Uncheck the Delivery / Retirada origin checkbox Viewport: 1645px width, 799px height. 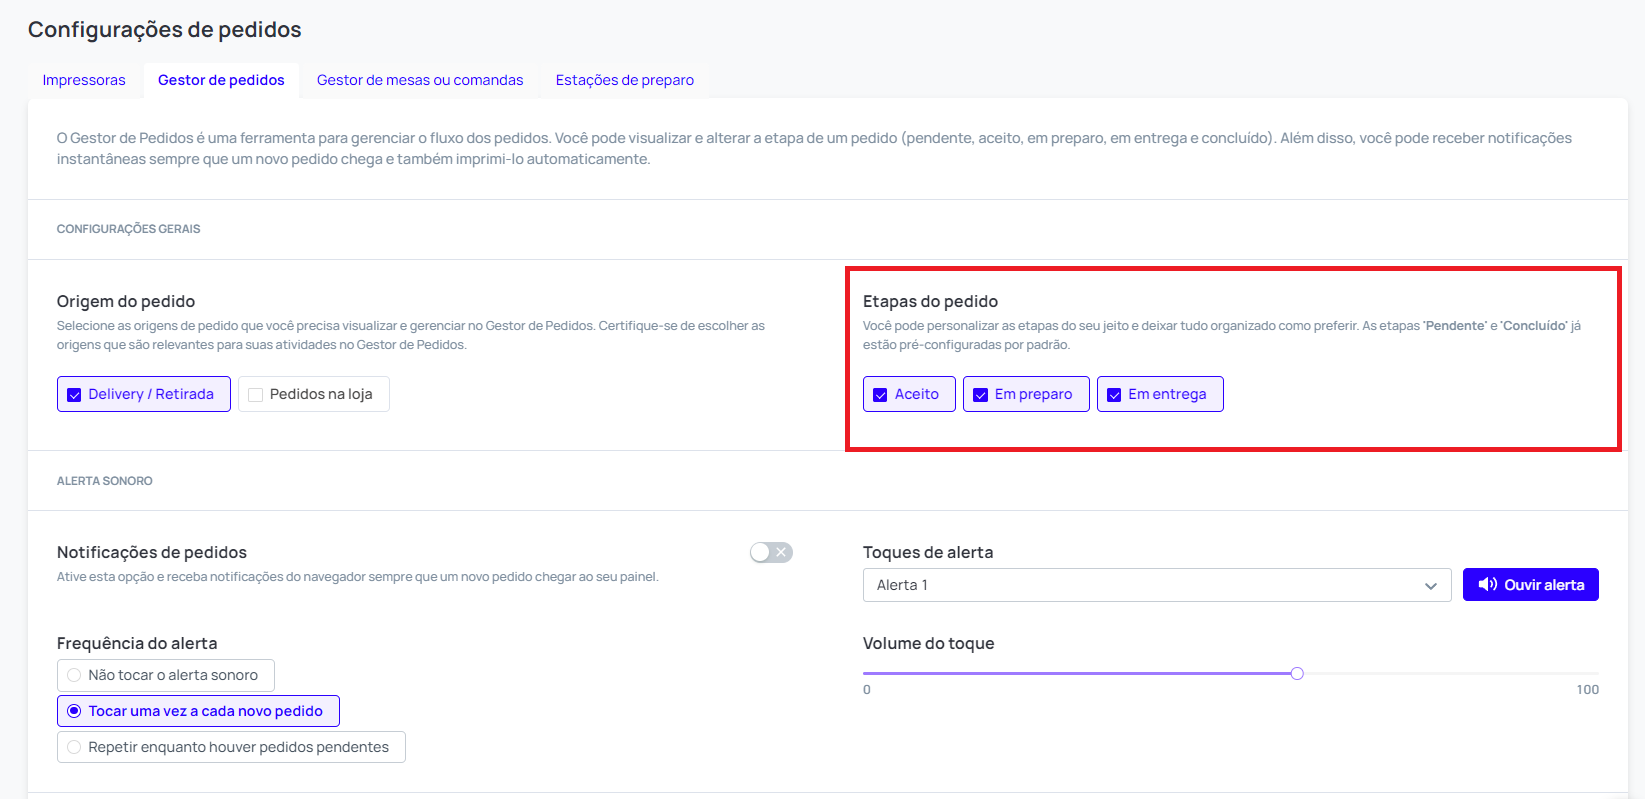coord(74,395)
